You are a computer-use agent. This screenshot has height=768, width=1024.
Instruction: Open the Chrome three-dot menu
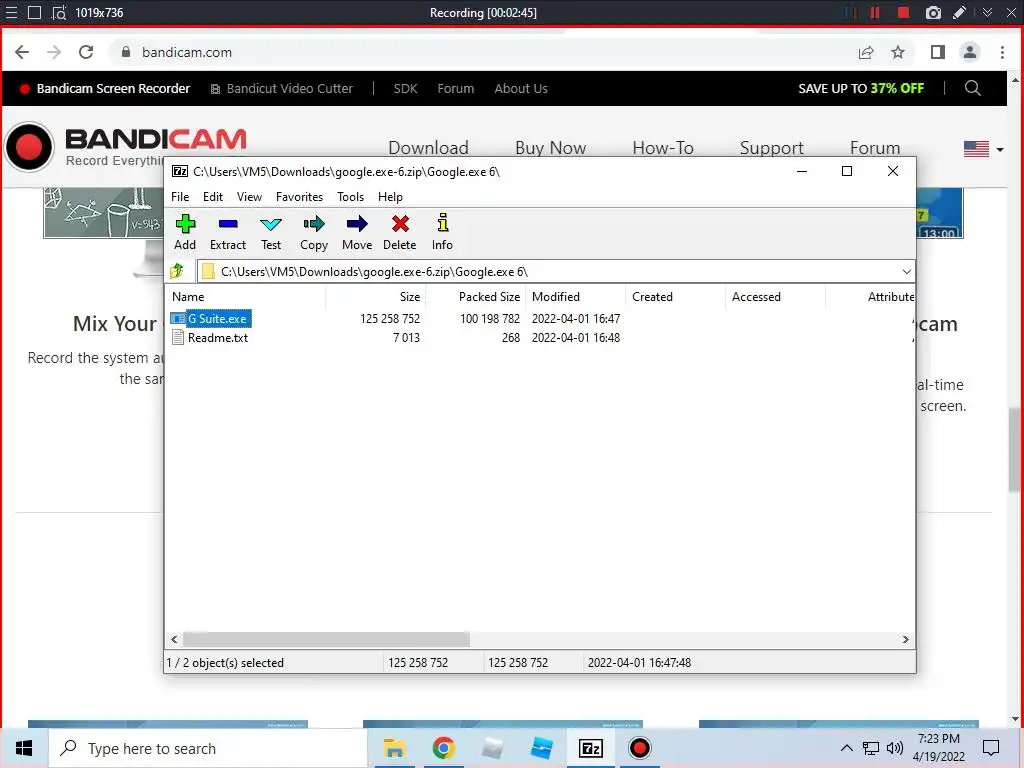1002,52
